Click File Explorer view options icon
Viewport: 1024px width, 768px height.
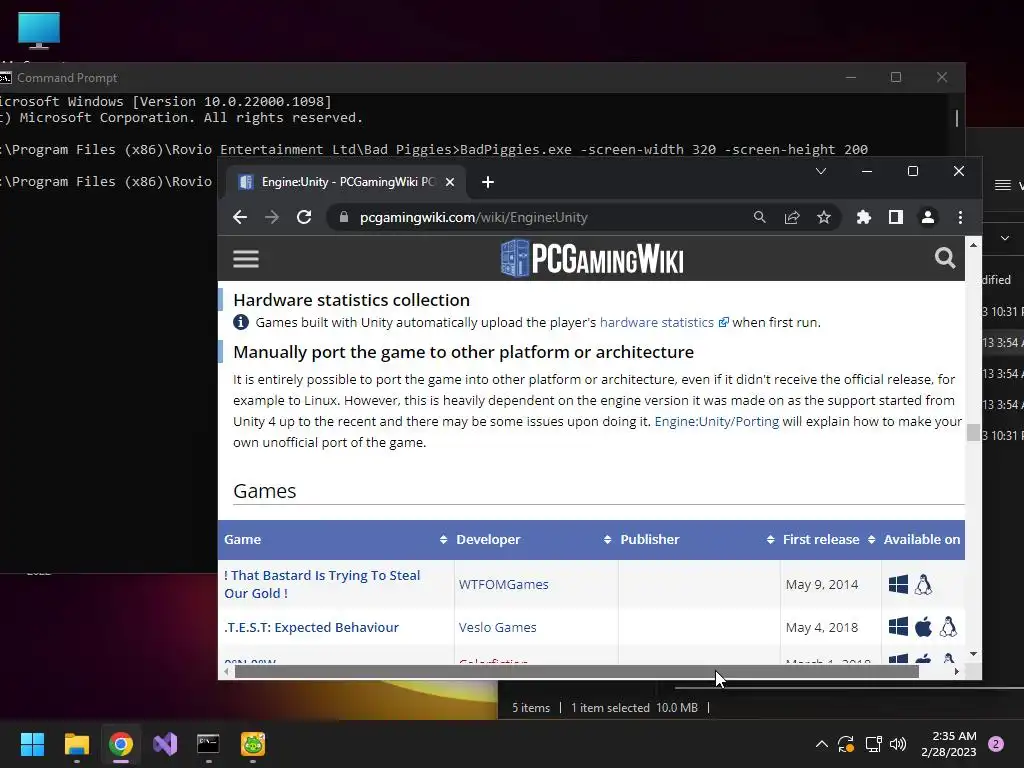coord(1002,185)
